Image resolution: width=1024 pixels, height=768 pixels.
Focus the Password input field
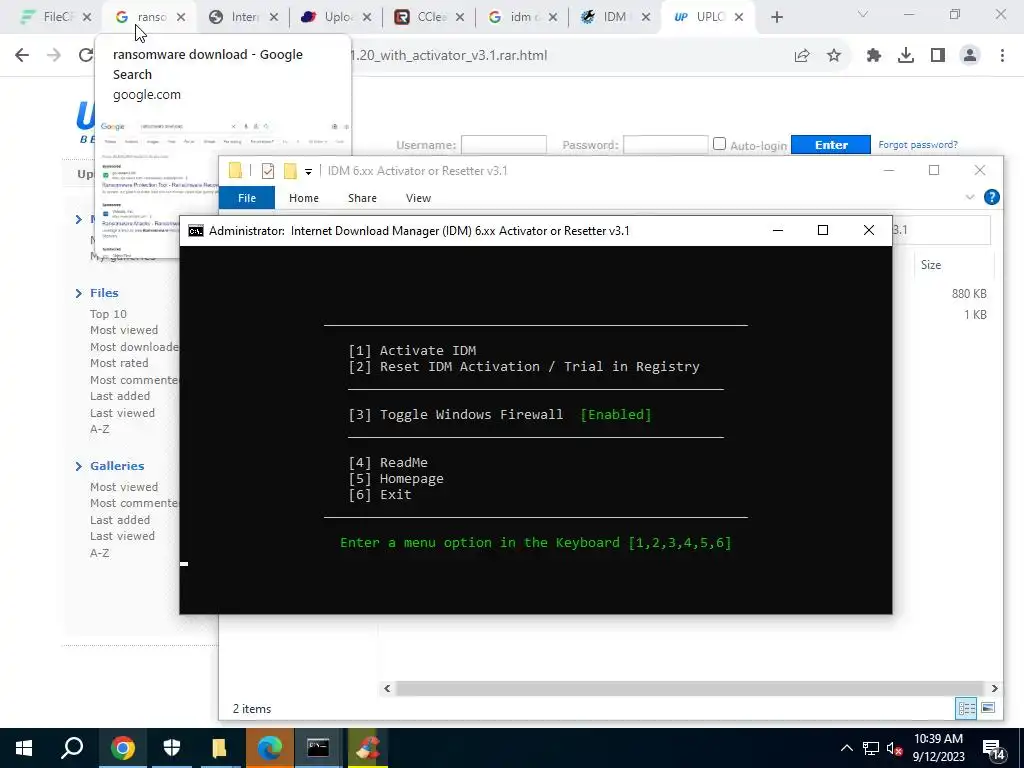(665, 145)
